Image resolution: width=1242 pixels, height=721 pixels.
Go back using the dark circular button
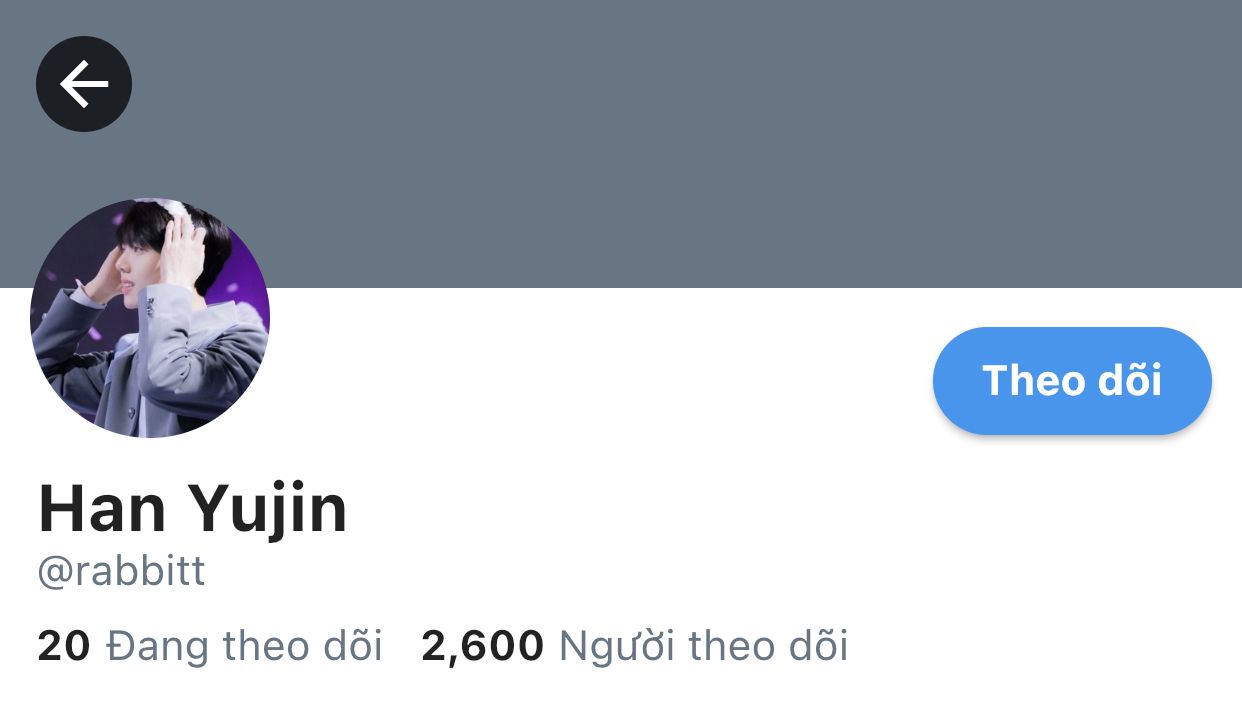pyautogui.click(x=84, y=84)
